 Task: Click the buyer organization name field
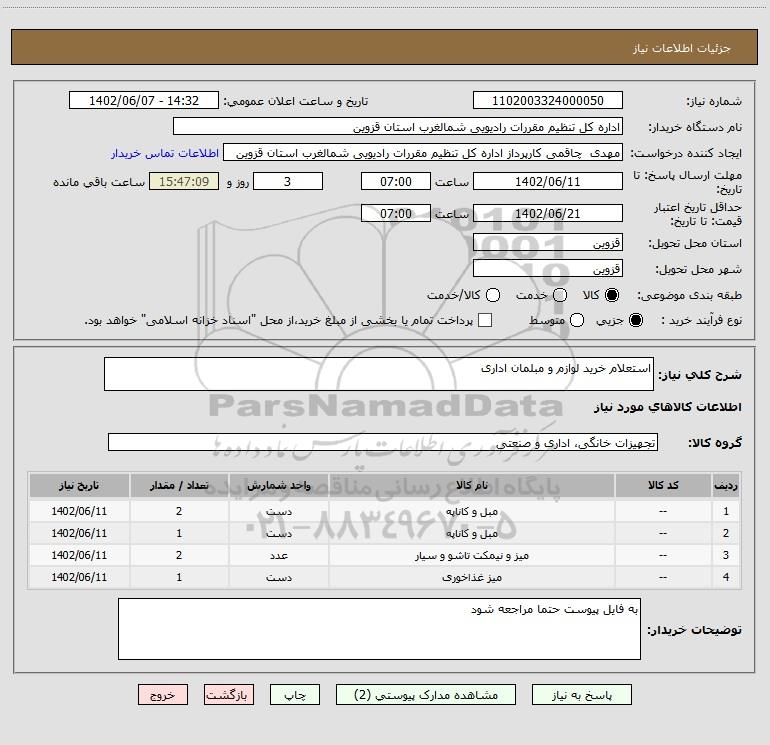pyautogui.click(x=398, y=127)
